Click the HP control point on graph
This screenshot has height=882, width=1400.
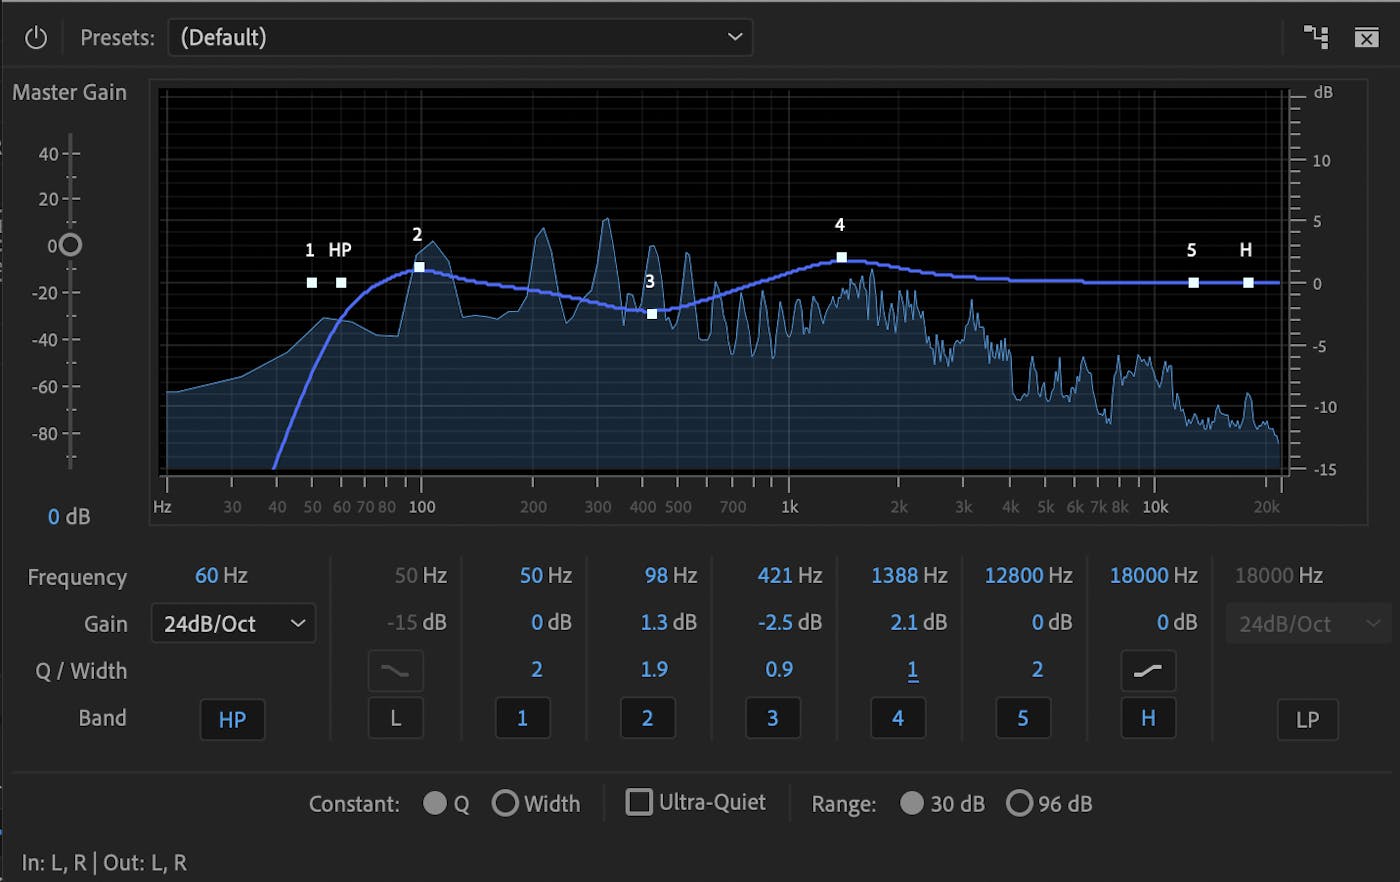click(x=341, y=283)
